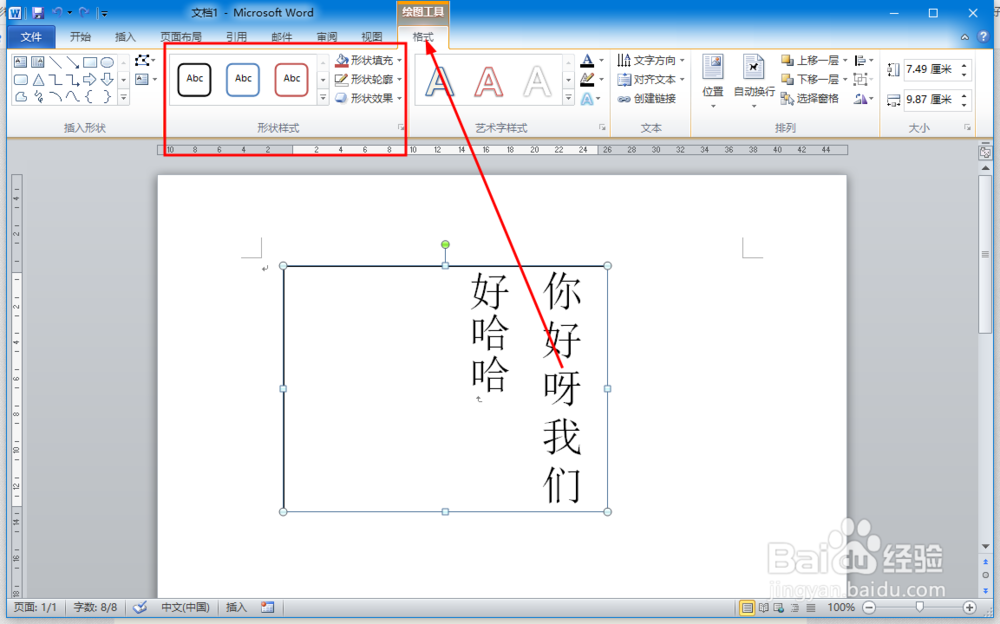Open the 选择窗格 selection pane
The height and width of the screenshot is (624, 1000).
(x=820, y=98)
